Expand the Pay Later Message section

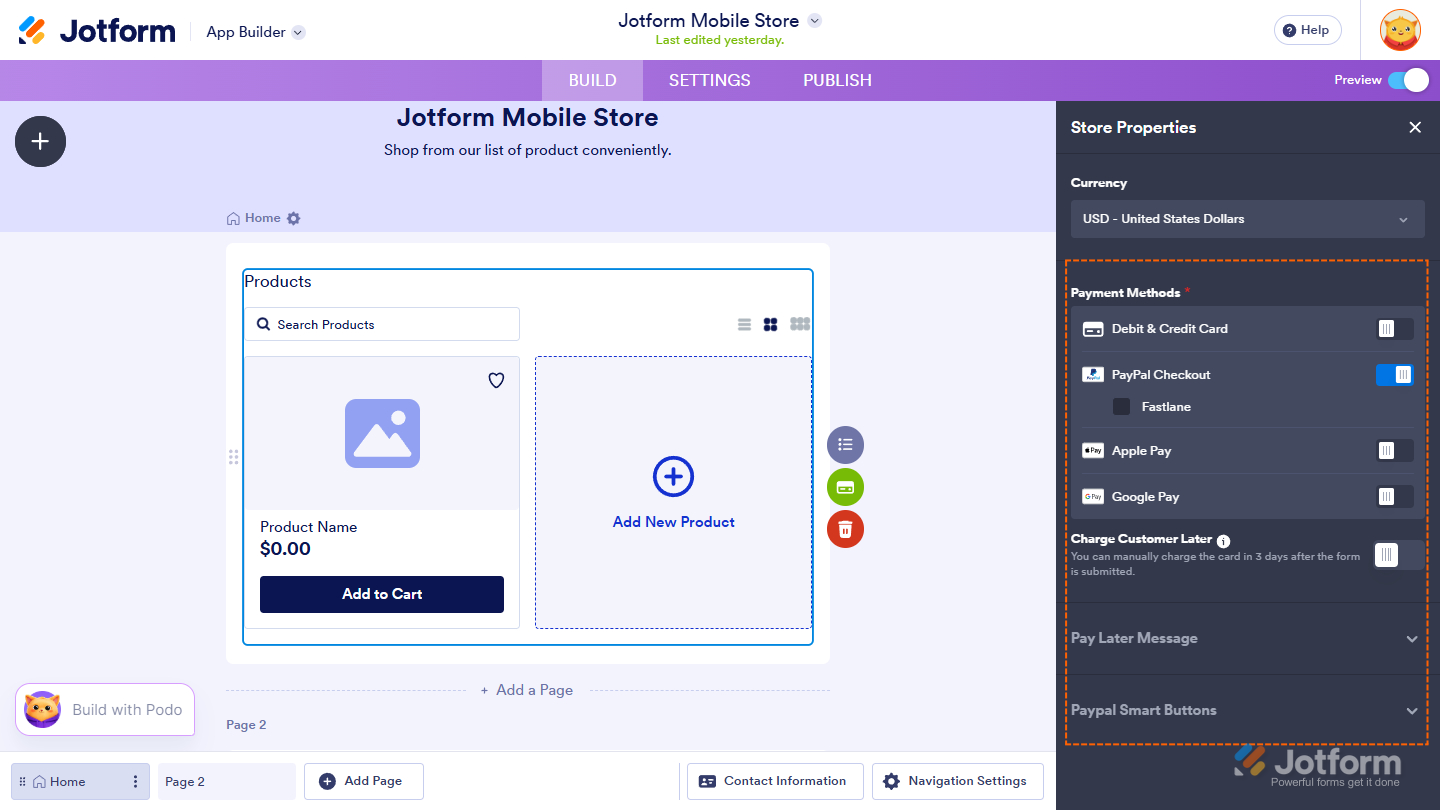(x=1247, y=638)
